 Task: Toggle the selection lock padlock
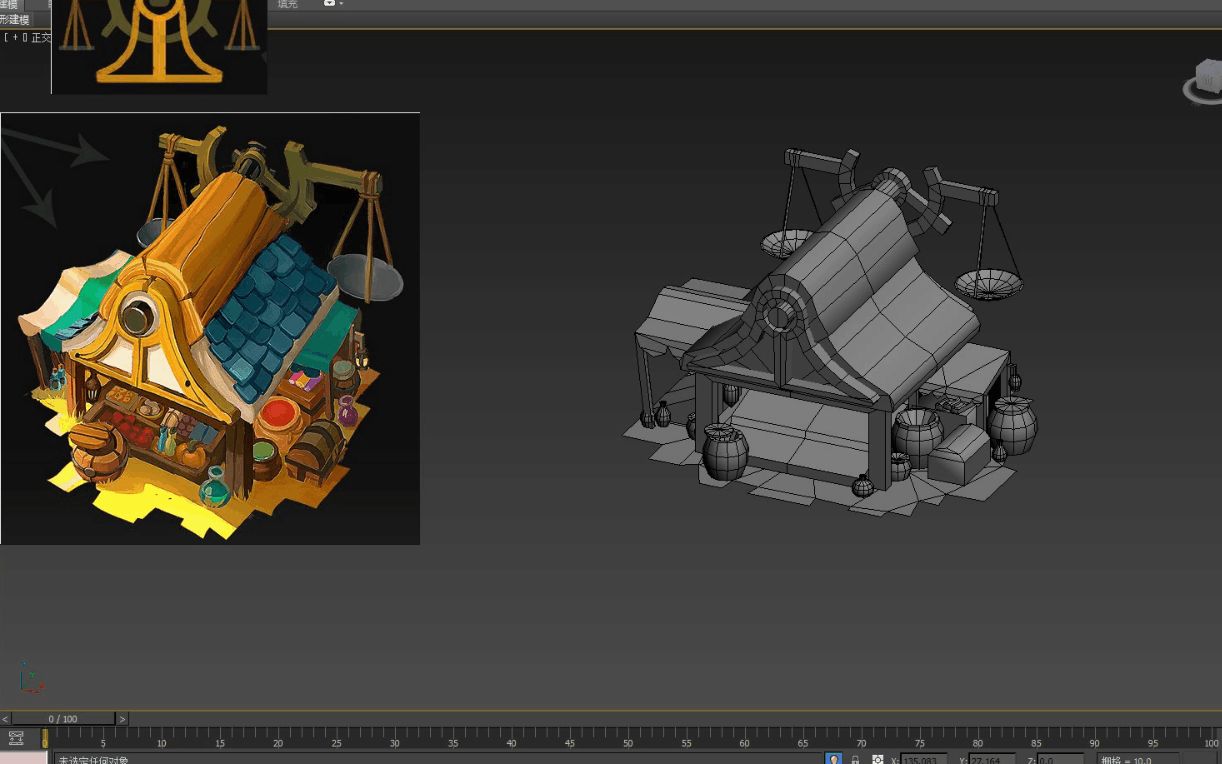point(854,760)
